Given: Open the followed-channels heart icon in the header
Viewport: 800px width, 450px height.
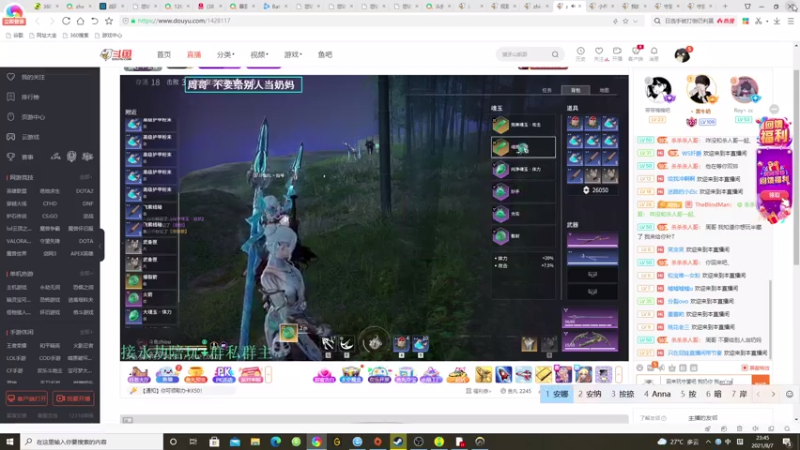Looking at the screenshot, I should (599, 53).
